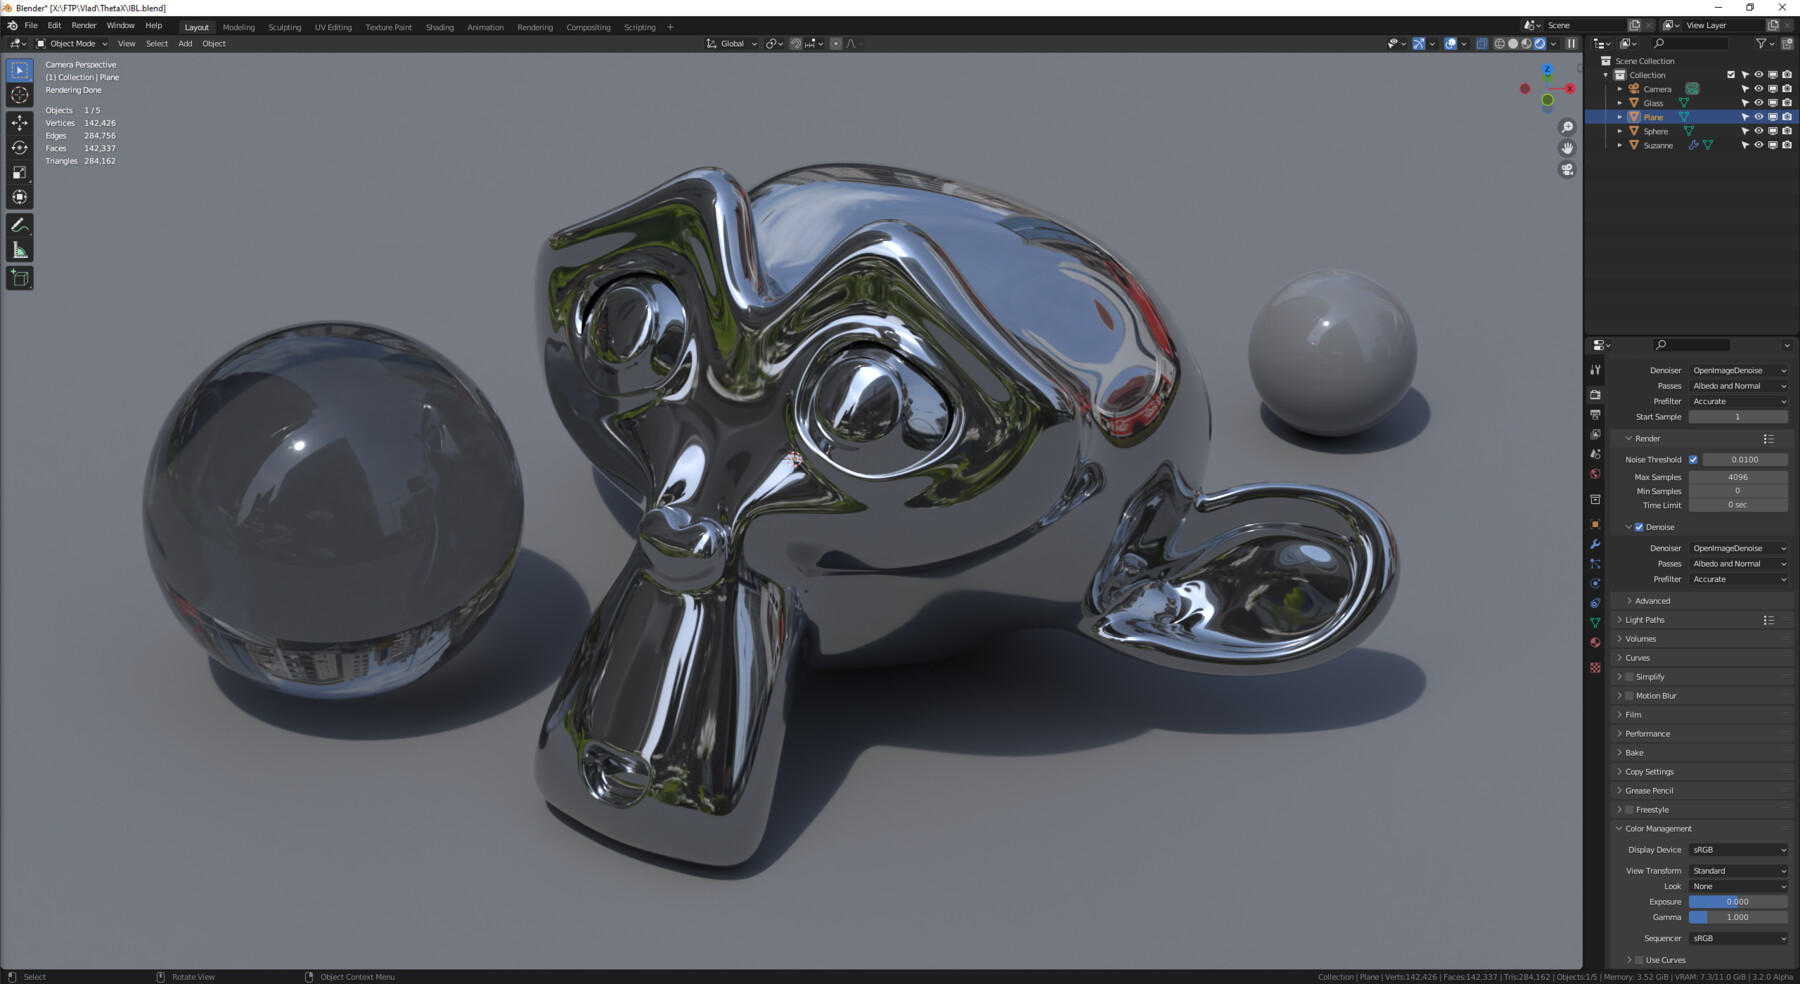
Task: Open the Texture properties checker tab
Action: pos(1595,667)
